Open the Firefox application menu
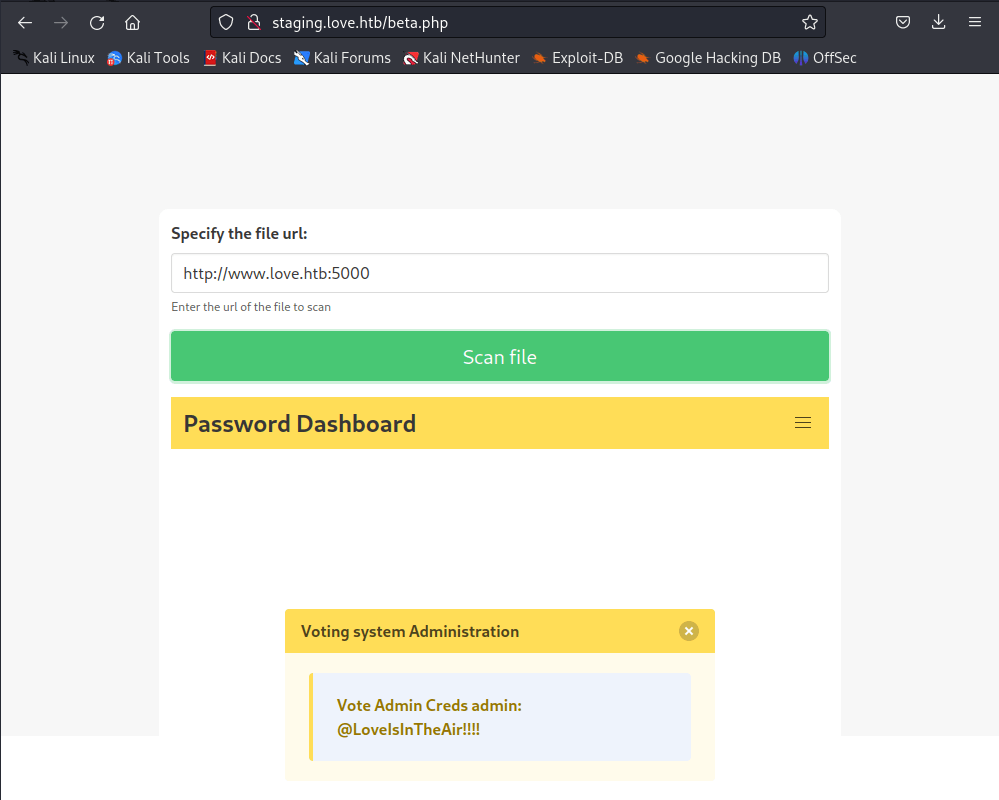 tap(975, 23)
